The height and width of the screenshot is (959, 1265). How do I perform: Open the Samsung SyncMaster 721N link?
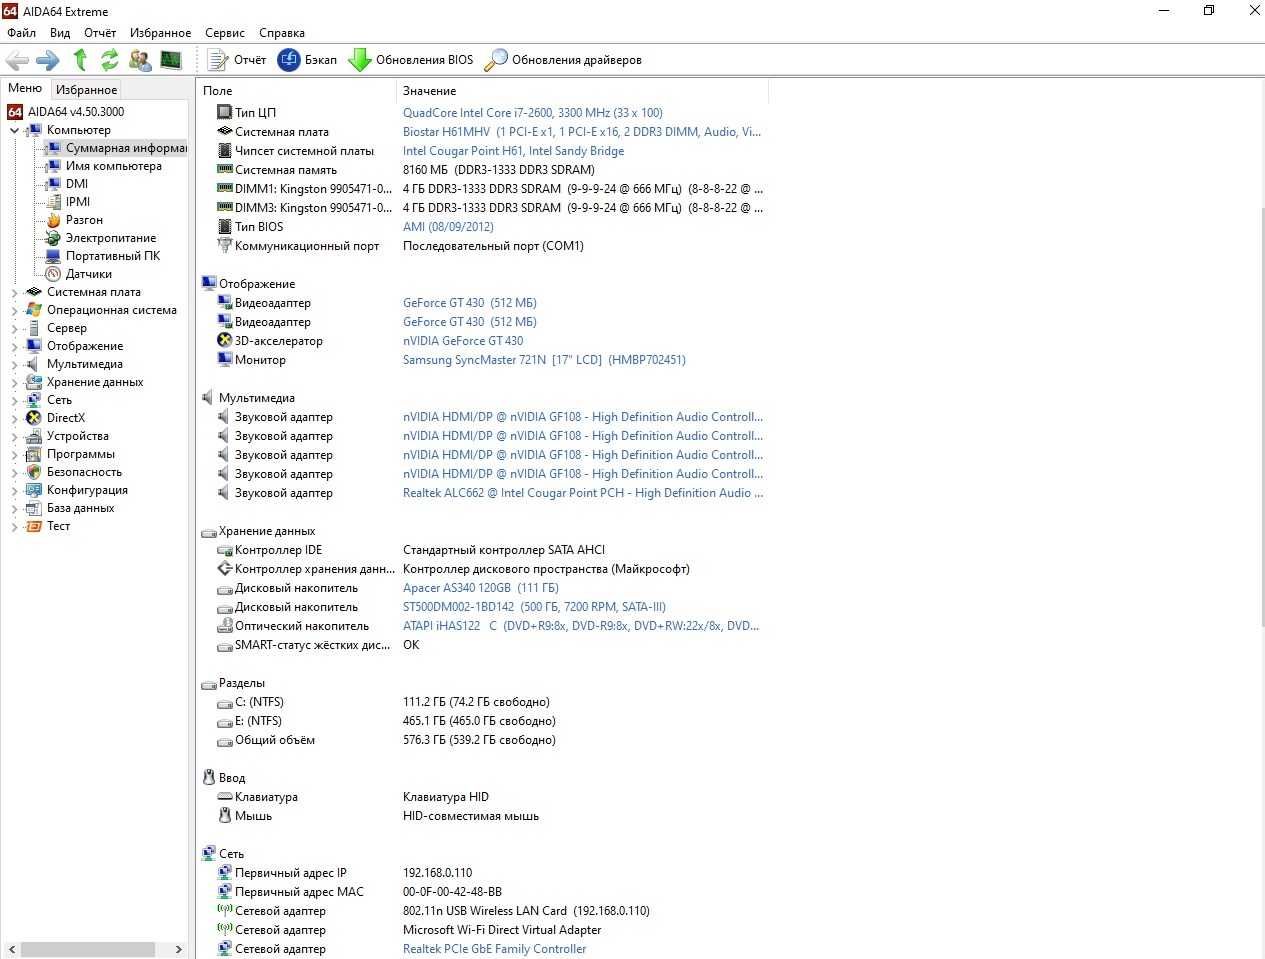click(x=544, y=360)
